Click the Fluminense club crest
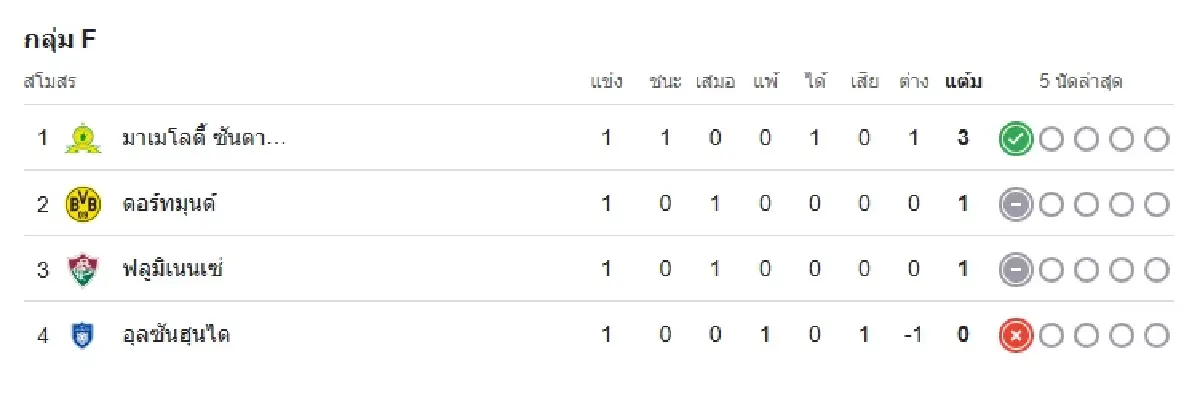 click(x=83, y=270)
